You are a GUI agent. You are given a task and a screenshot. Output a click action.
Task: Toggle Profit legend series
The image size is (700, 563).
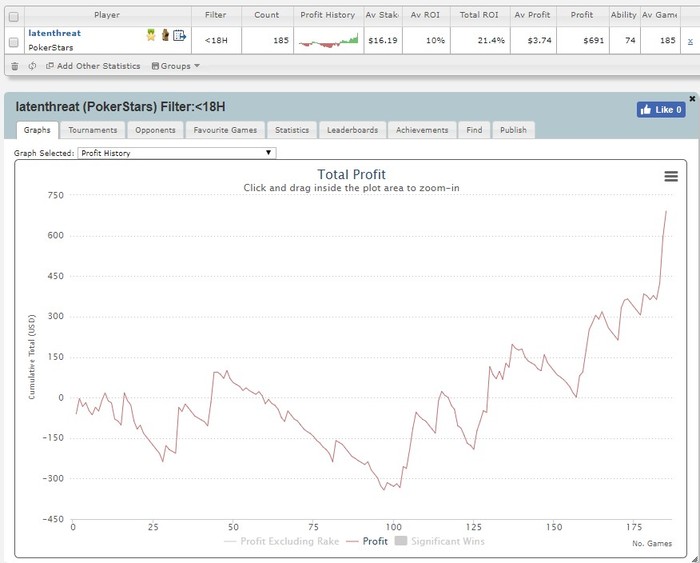pos(367,541)
